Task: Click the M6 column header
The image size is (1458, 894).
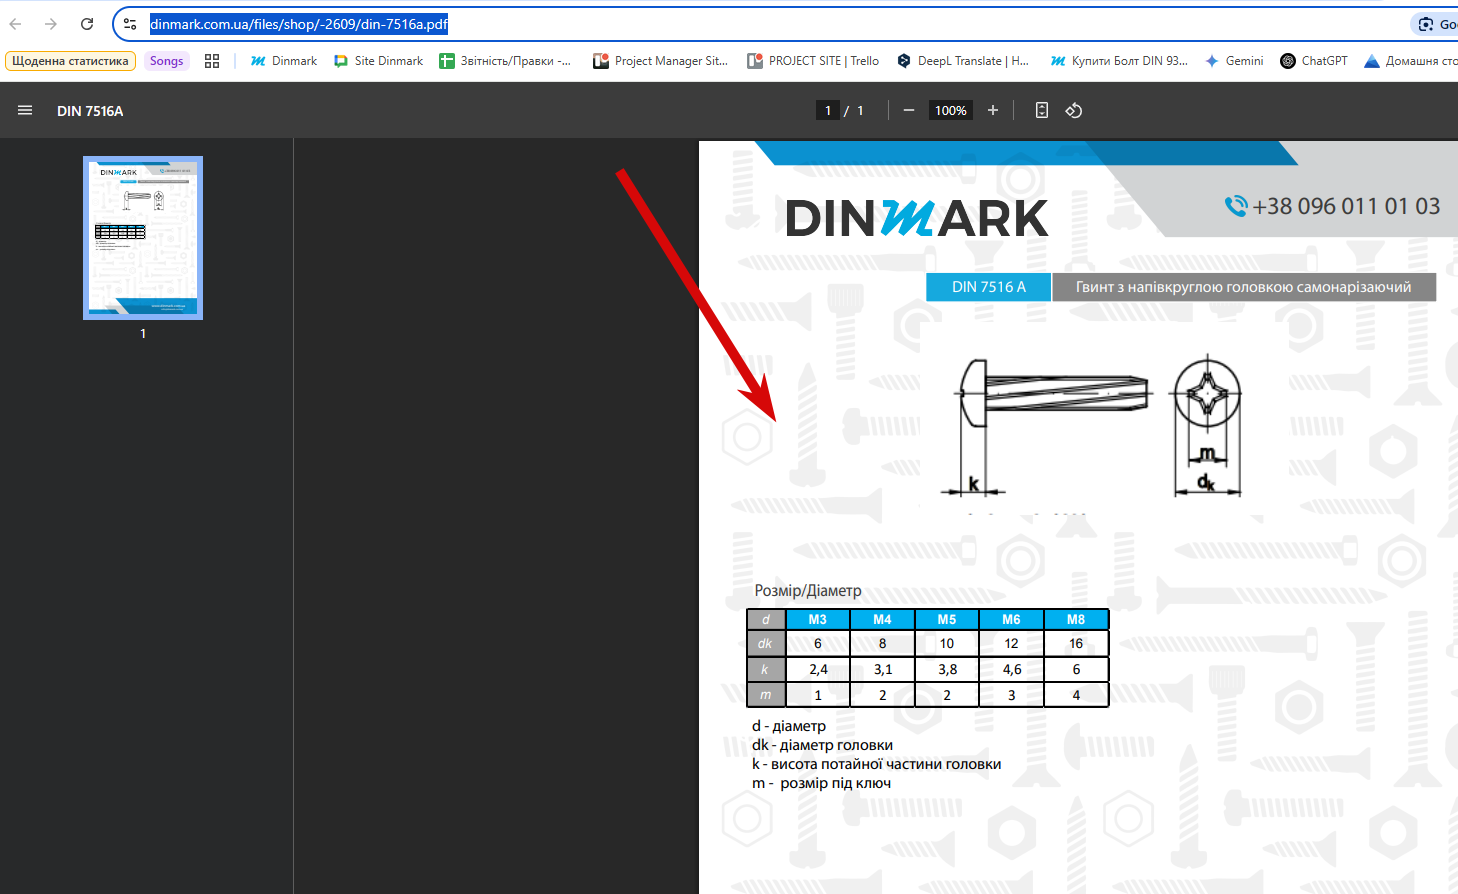Action: point(1012,620)
